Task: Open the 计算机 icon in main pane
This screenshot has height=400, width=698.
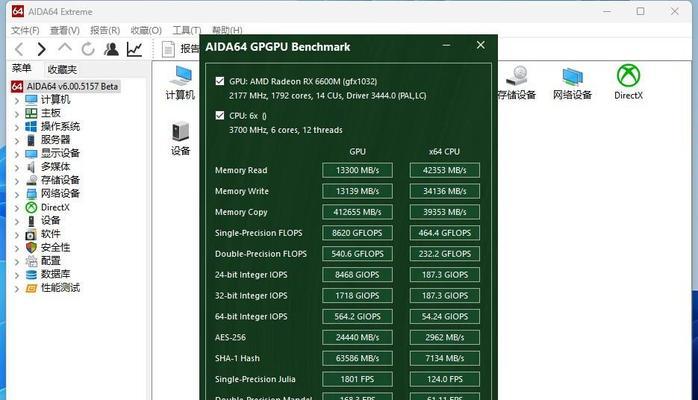Action: [x=180, y=83]
